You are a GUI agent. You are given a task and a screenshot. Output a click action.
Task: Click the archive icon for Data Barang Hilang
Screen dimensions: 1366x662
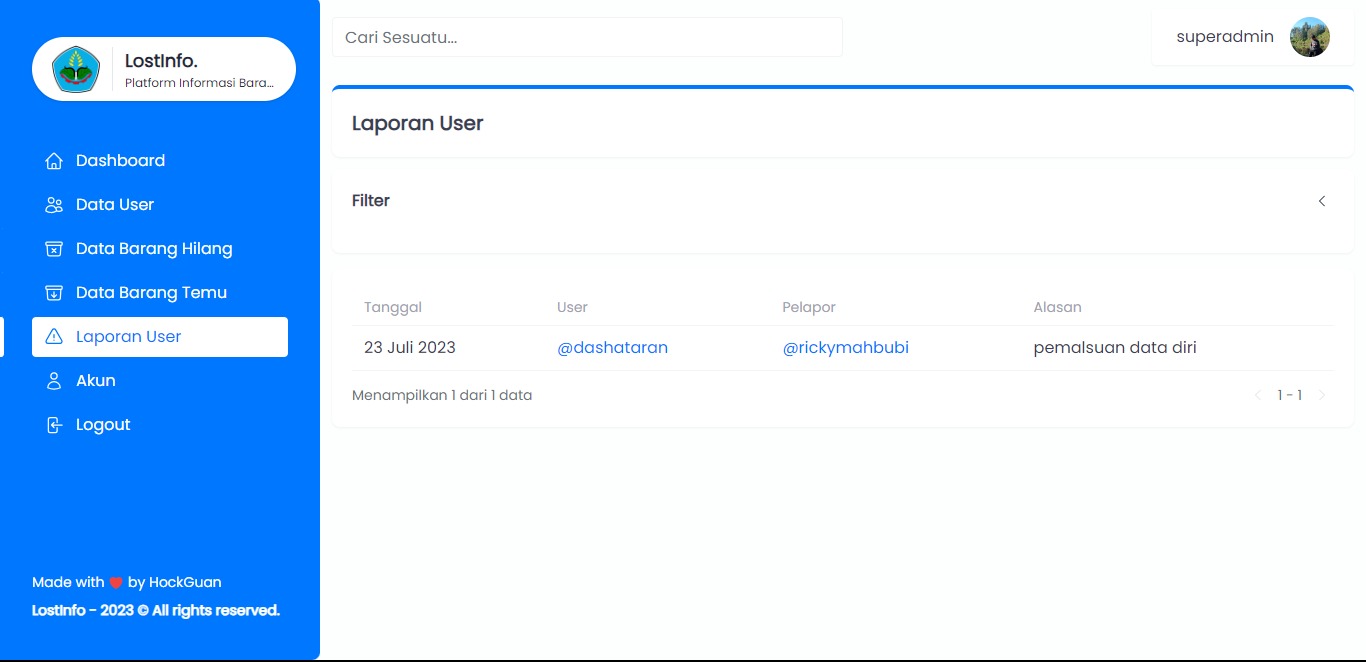pyautogui.click(x=54, y=249)
